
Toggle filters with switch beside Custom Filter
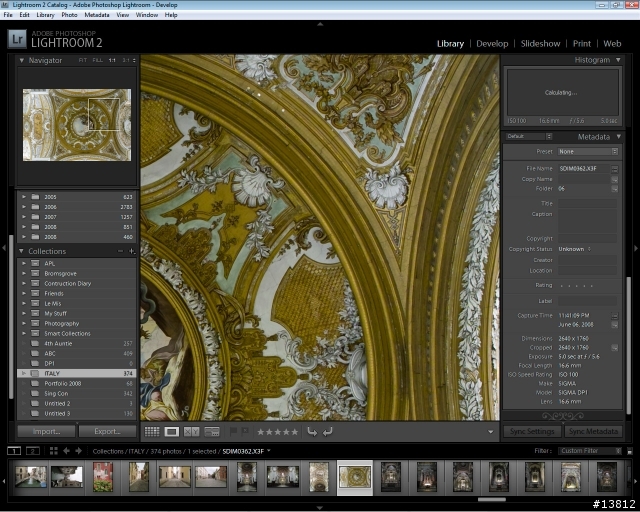point(630,451)
